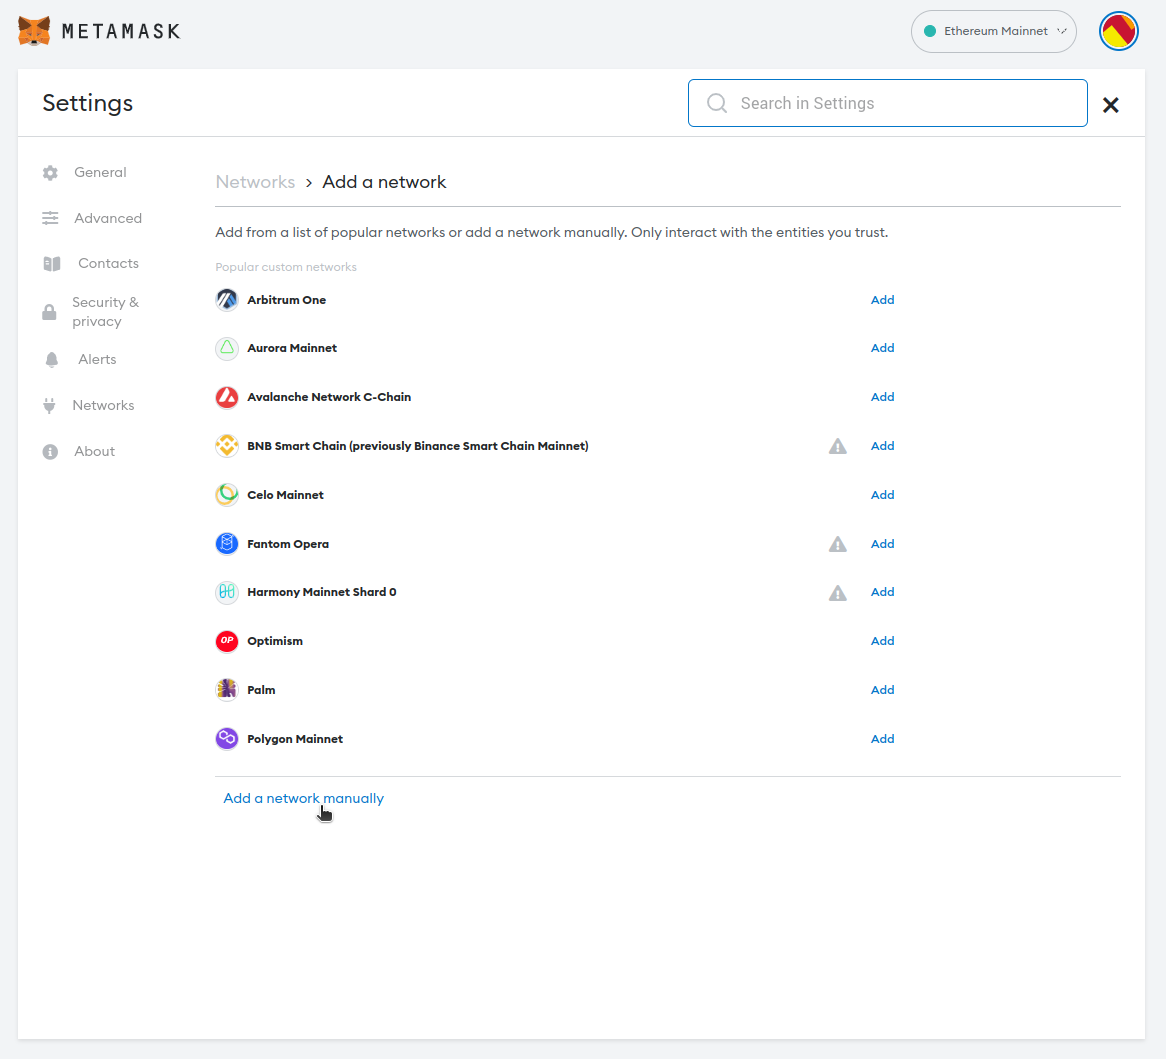This screenshot has width=1166, height=1059.
Task: Click the Arbitrum One network icon
Action: pos(227,300)
